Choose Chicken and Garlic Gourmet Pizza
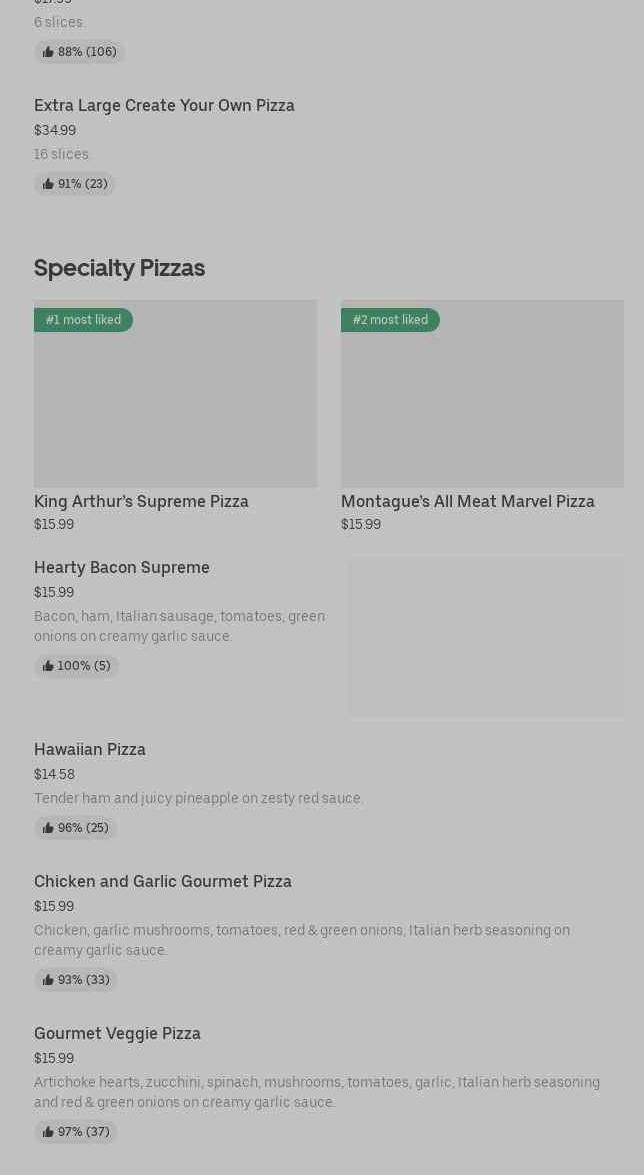Viewport: 644px width, 1175px height. [x=163, y=881]
